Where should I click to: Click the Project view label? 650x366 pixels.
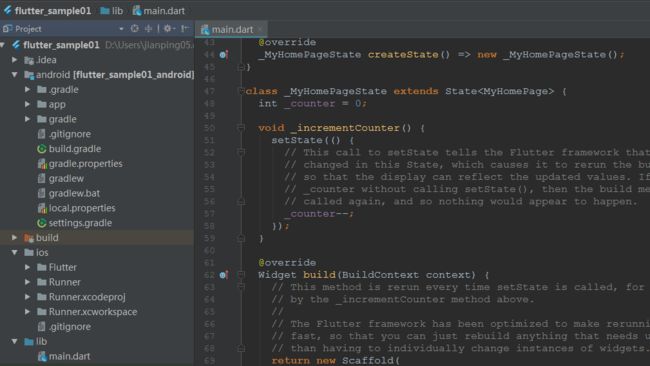pyautogui.click(x=28, y=29)
